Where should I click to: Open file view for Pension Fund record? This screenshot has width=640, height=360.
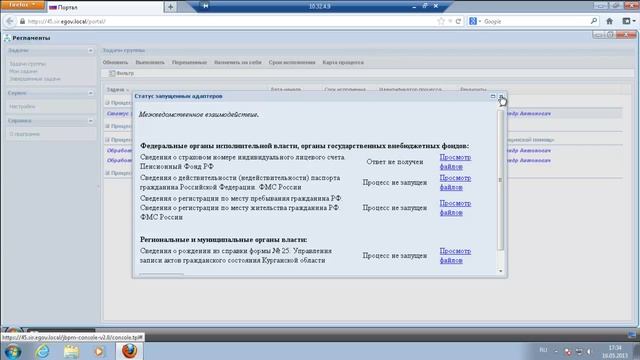click(x=455, y=162)
